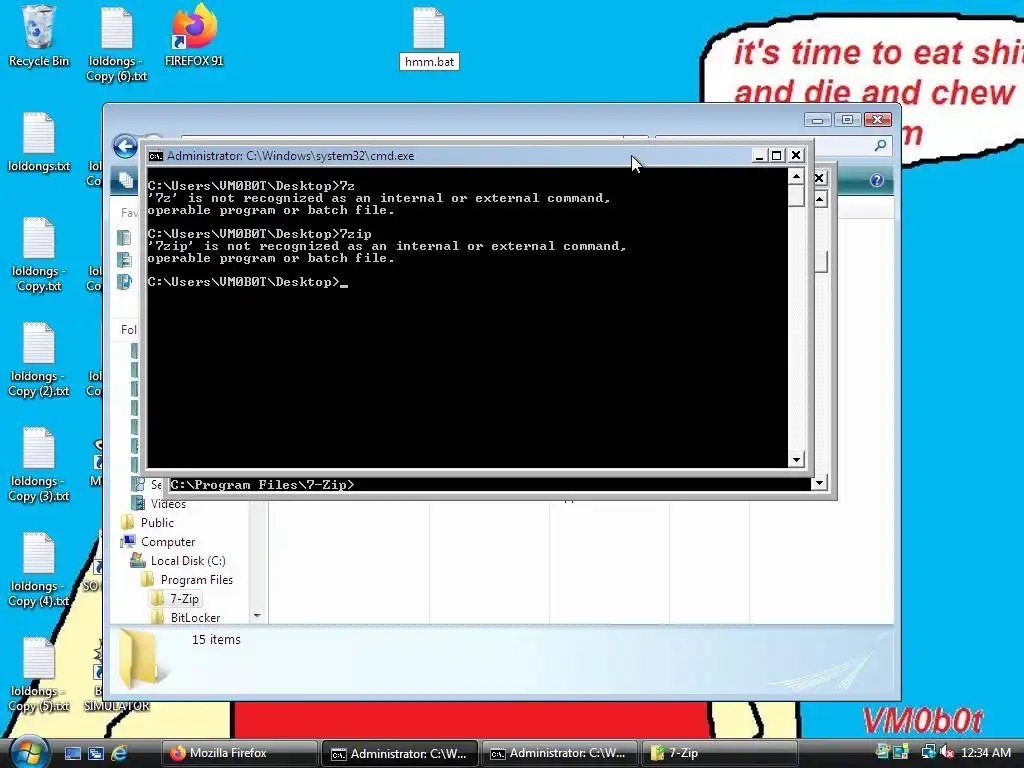Select loldongs - Copy (3).txt desktop file
Image resolution: width=1024 pixels, height=768 pixels.
39,465
